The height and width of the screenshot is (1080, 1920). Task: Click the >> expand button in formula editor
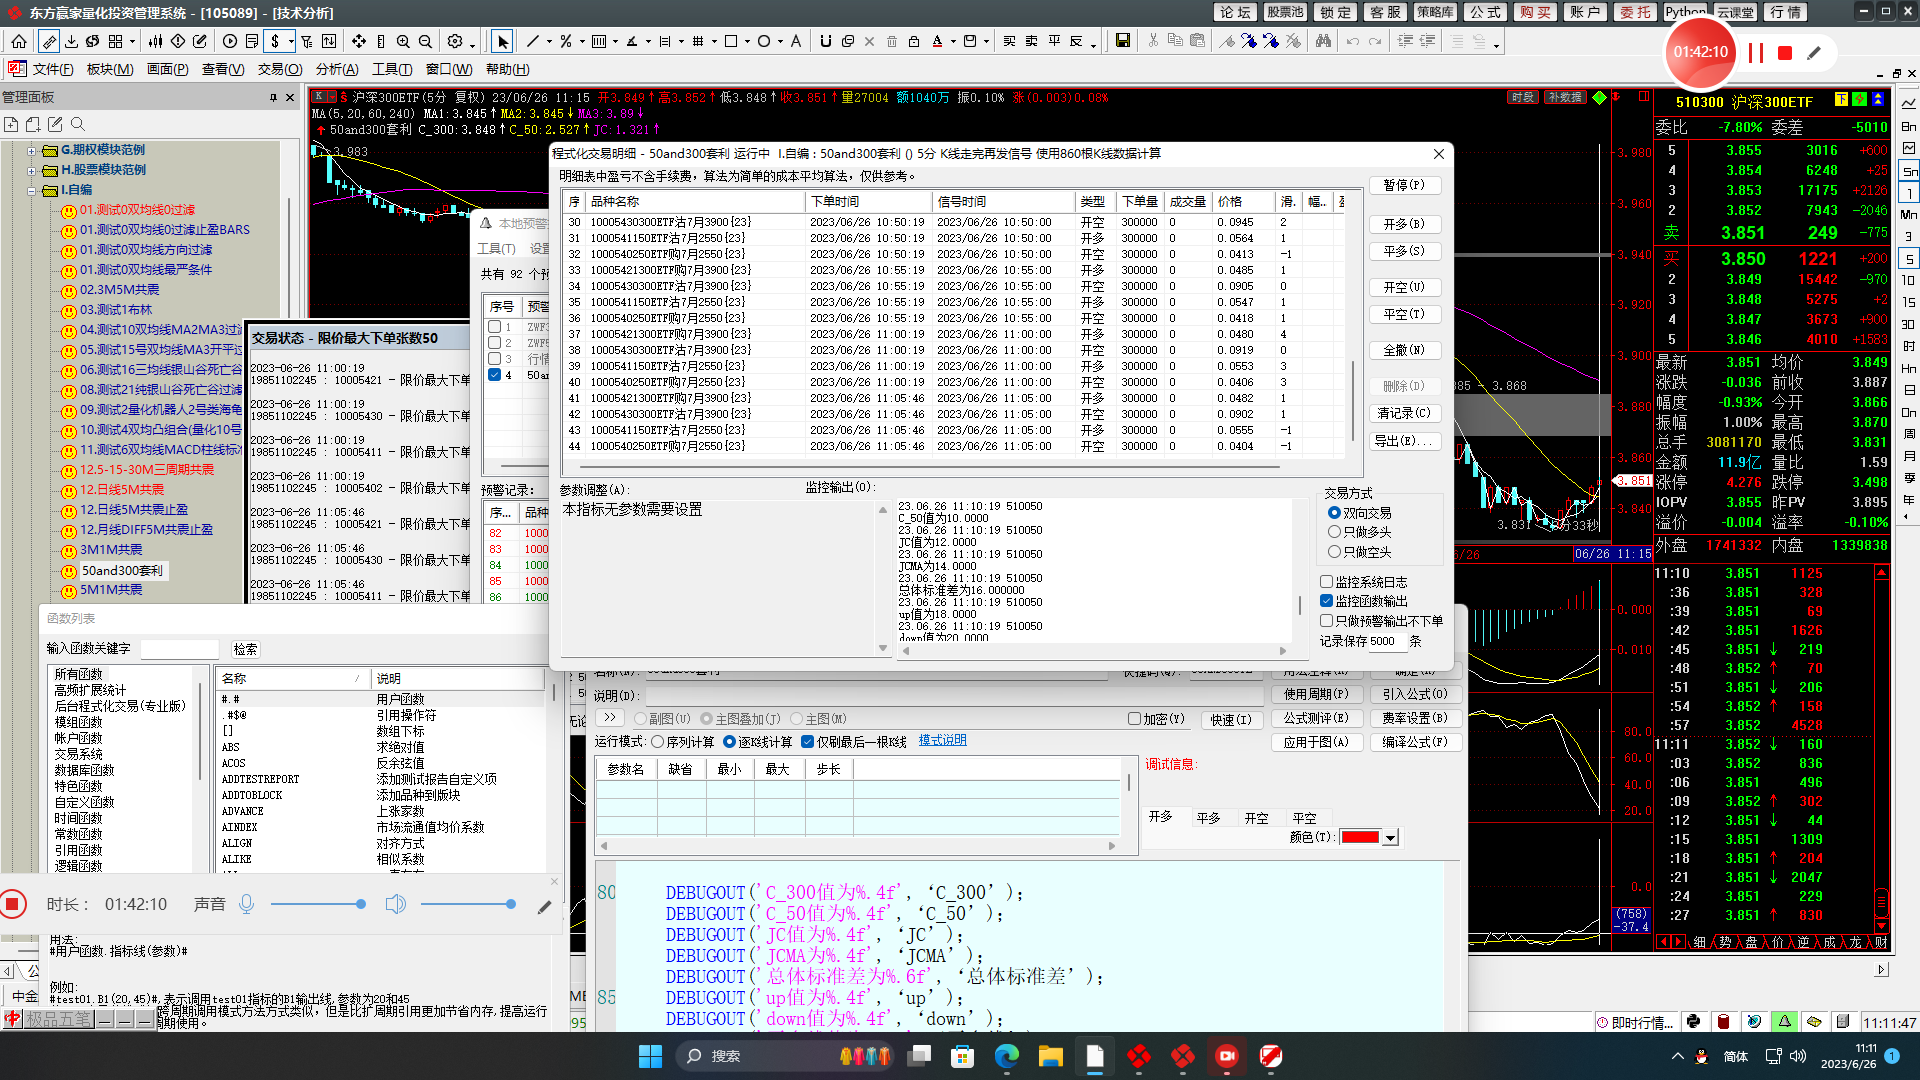pos(610,718)
